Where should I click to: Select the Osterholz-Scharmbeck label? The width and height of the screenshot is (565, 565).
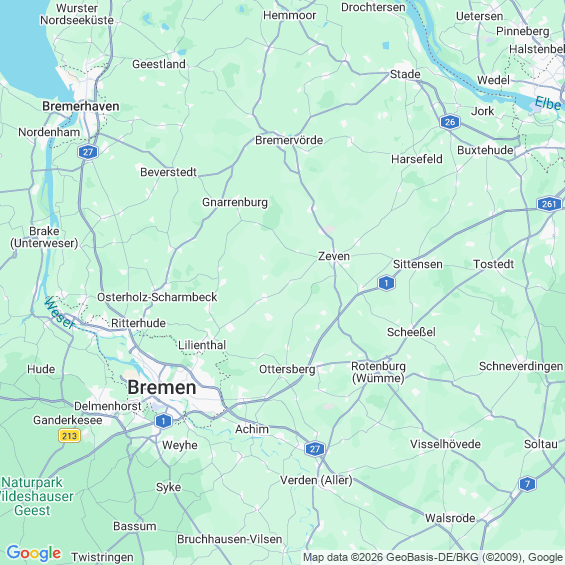pyautogui.click(x=157, y=297)
